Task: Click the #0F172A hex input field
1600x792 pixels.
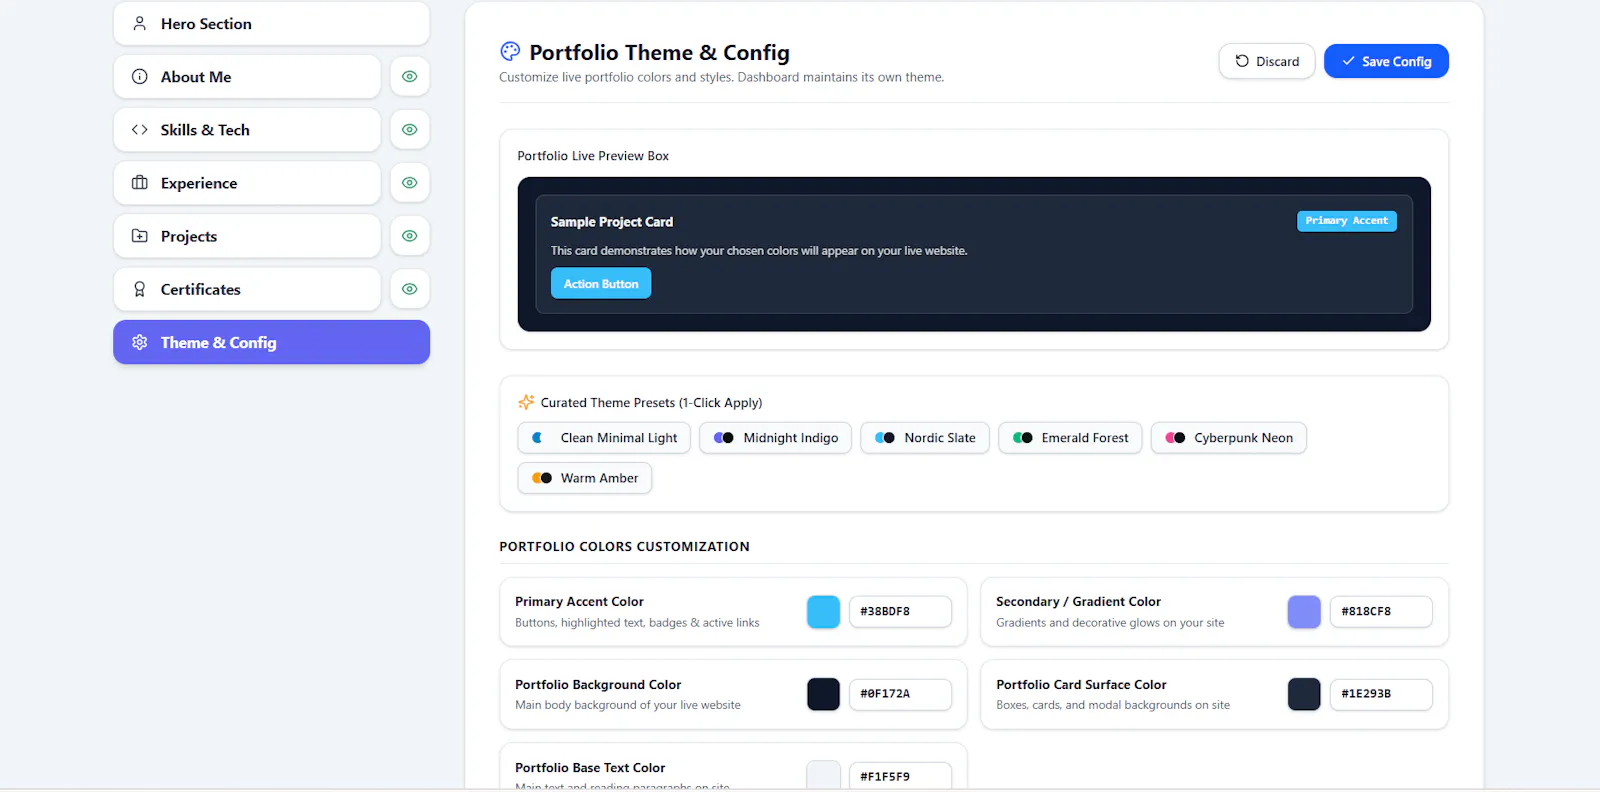Action: pyautogui.click(x=900, y=693)
